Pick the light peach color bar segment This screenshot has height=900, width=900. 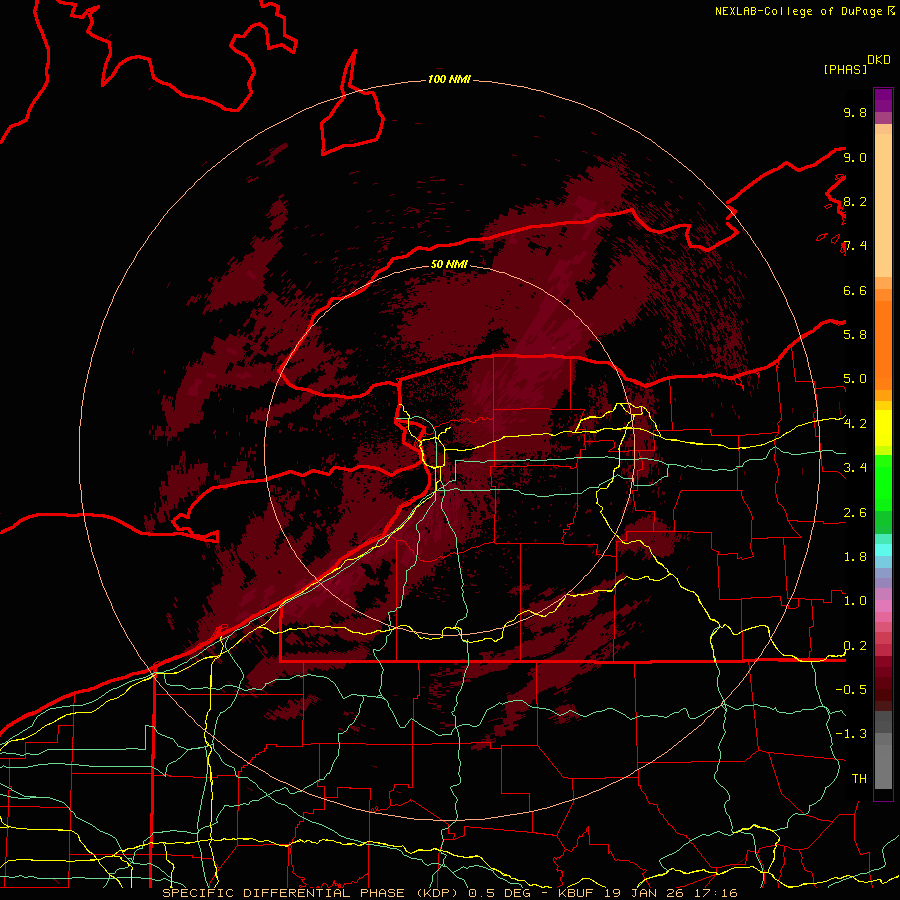[x=883, y=207]
